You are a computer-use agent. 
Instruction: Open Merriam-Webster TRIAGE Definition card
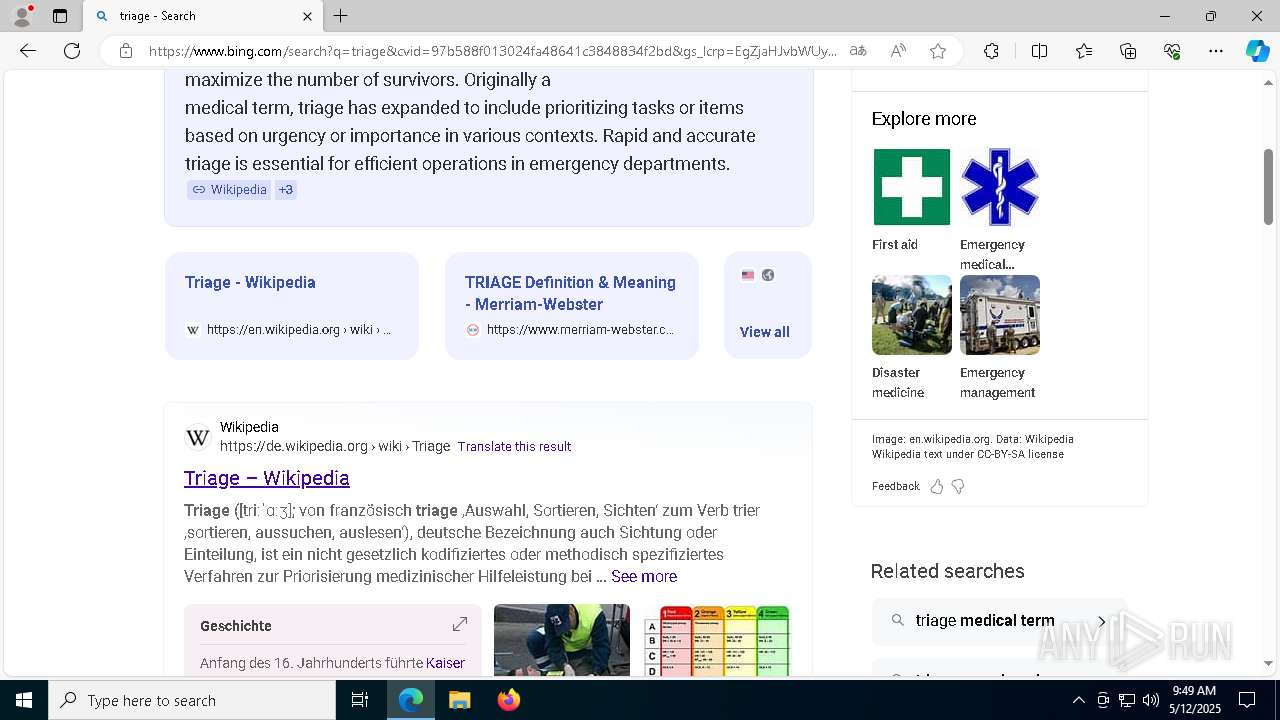click(x=572, y=306)
